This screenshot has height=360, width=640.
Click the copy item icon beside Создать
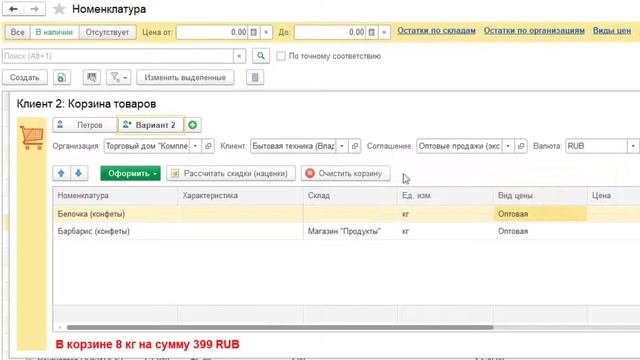coord(62,77)
